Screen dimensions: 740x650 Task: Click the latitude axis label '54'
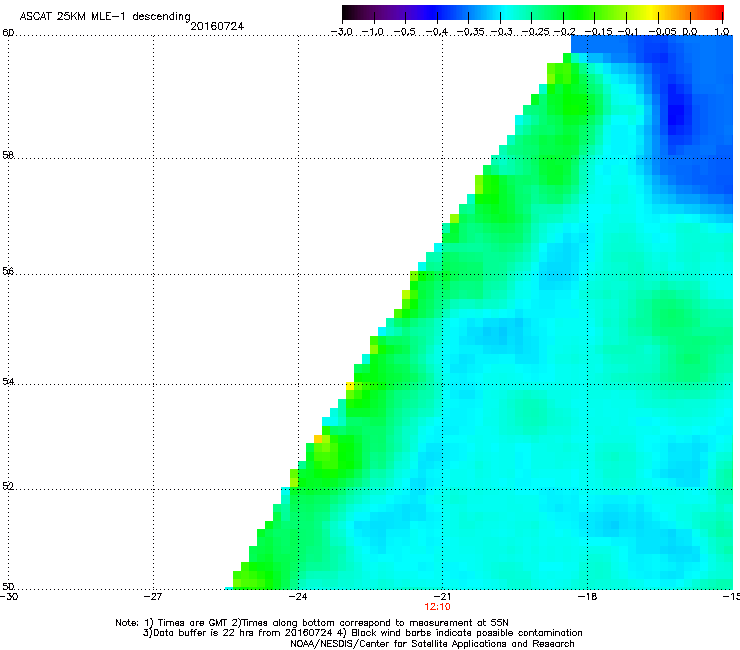tap(8, 381)
